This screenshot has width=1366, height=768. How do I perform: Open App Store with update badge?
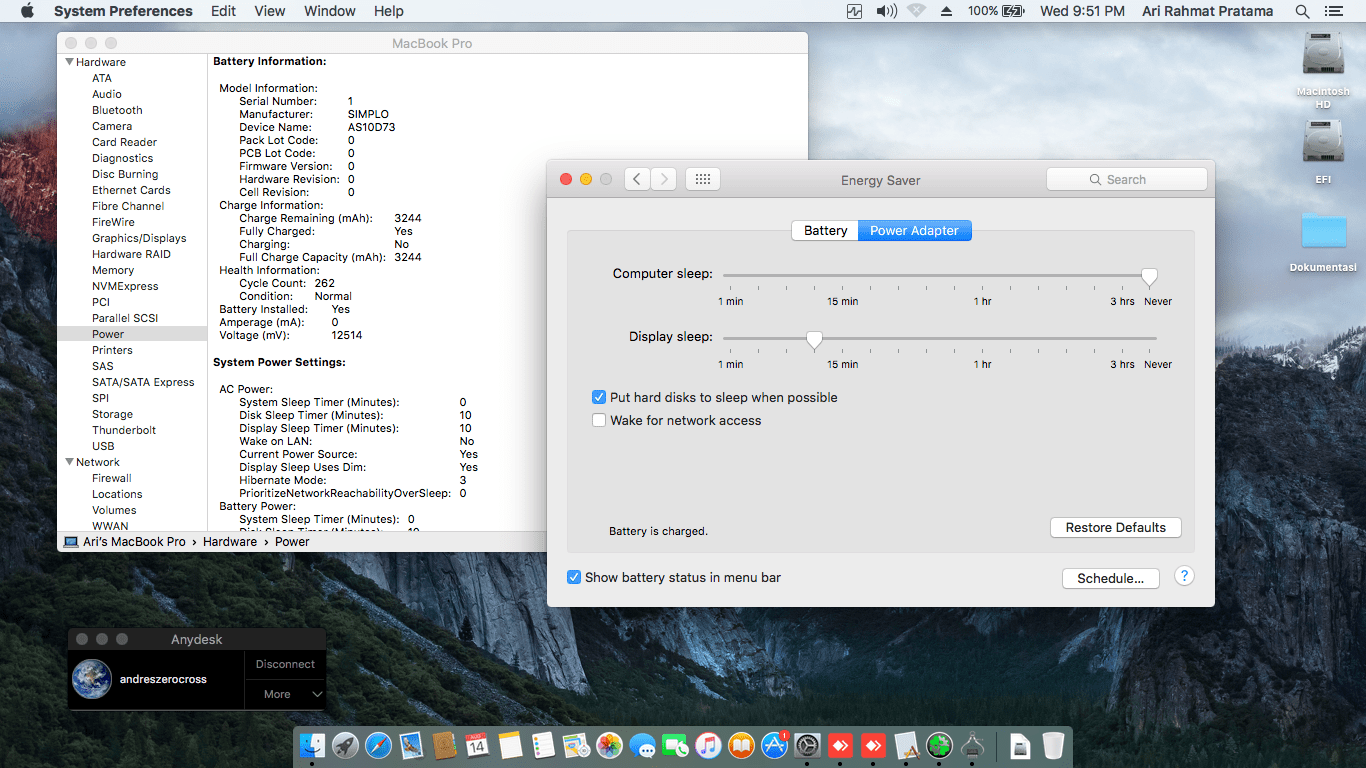(x=774, y=745)
